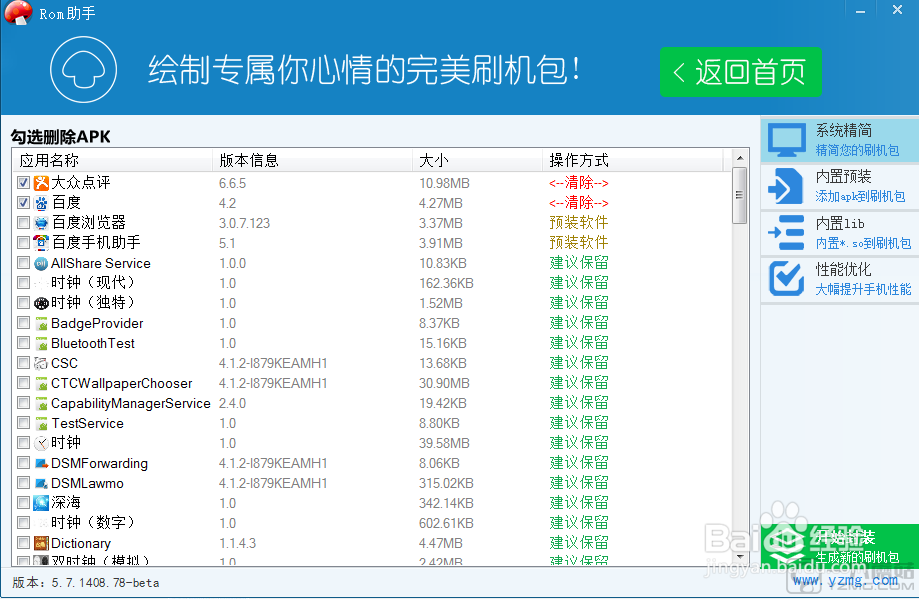Click the list scrollbar thumb

click(740, 196)
